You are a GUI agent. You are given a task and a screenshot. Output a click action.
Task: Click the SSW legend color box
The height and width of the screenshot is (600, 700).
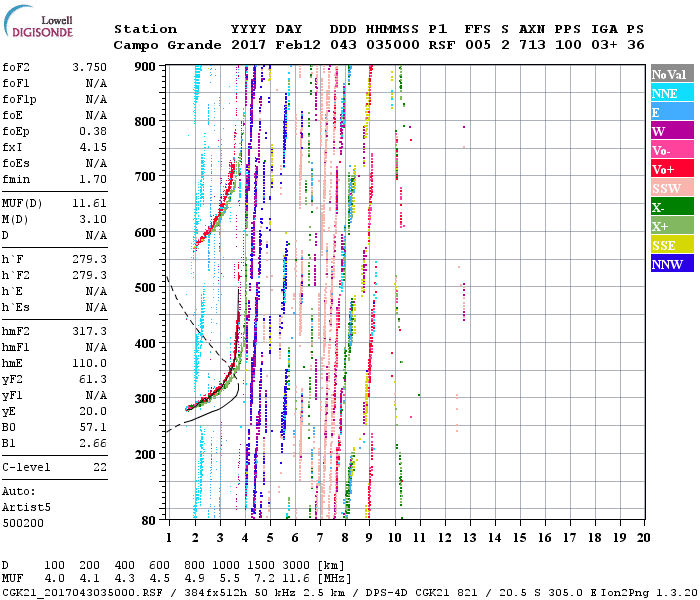point(671,188)
